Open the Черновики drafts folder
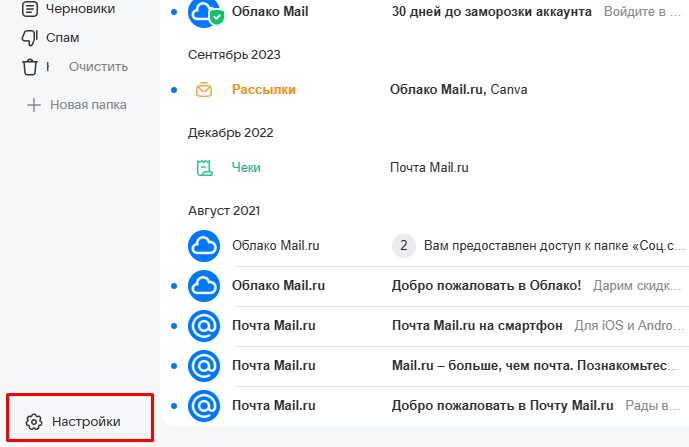The width and height of the screenshot is (689, 447). 80,8
